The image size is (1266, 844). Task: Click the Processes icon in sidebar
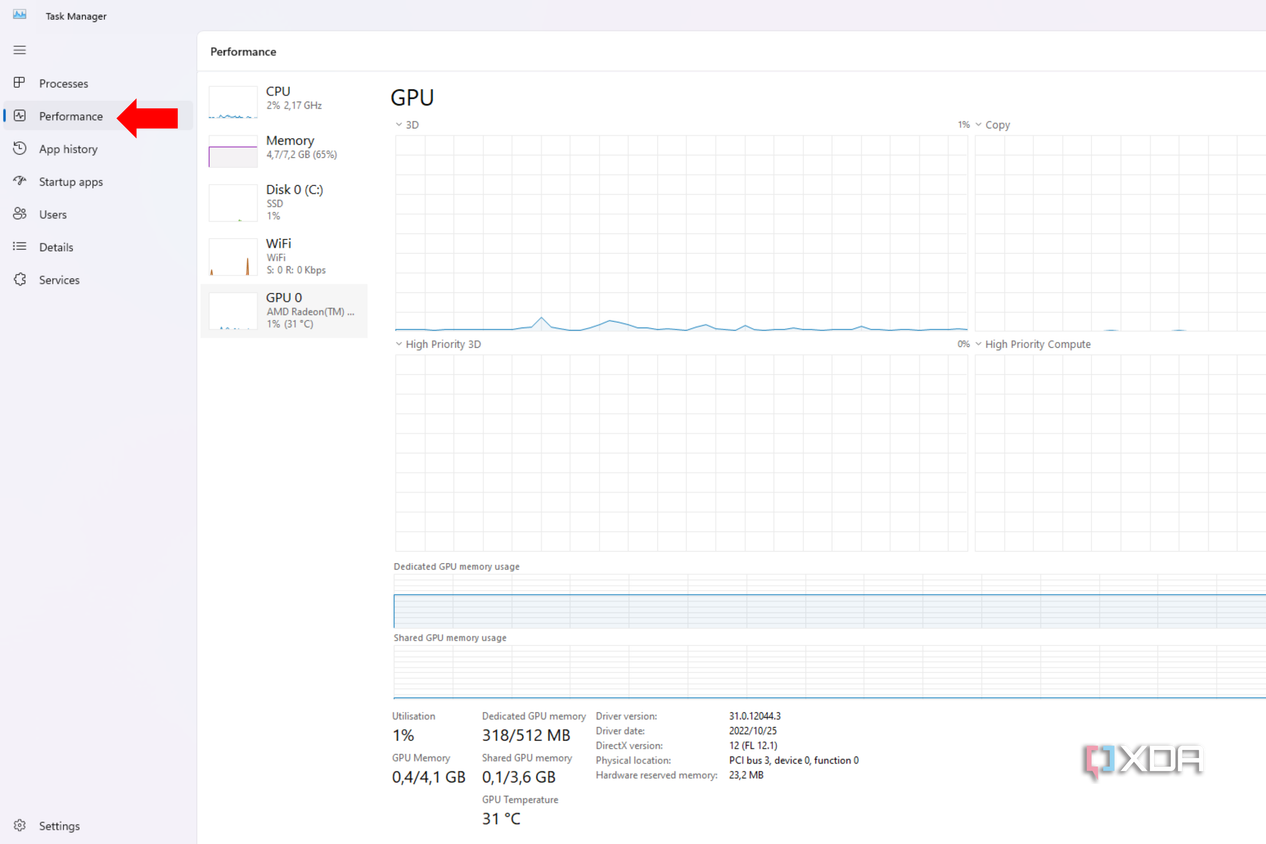tap(19, 83)
